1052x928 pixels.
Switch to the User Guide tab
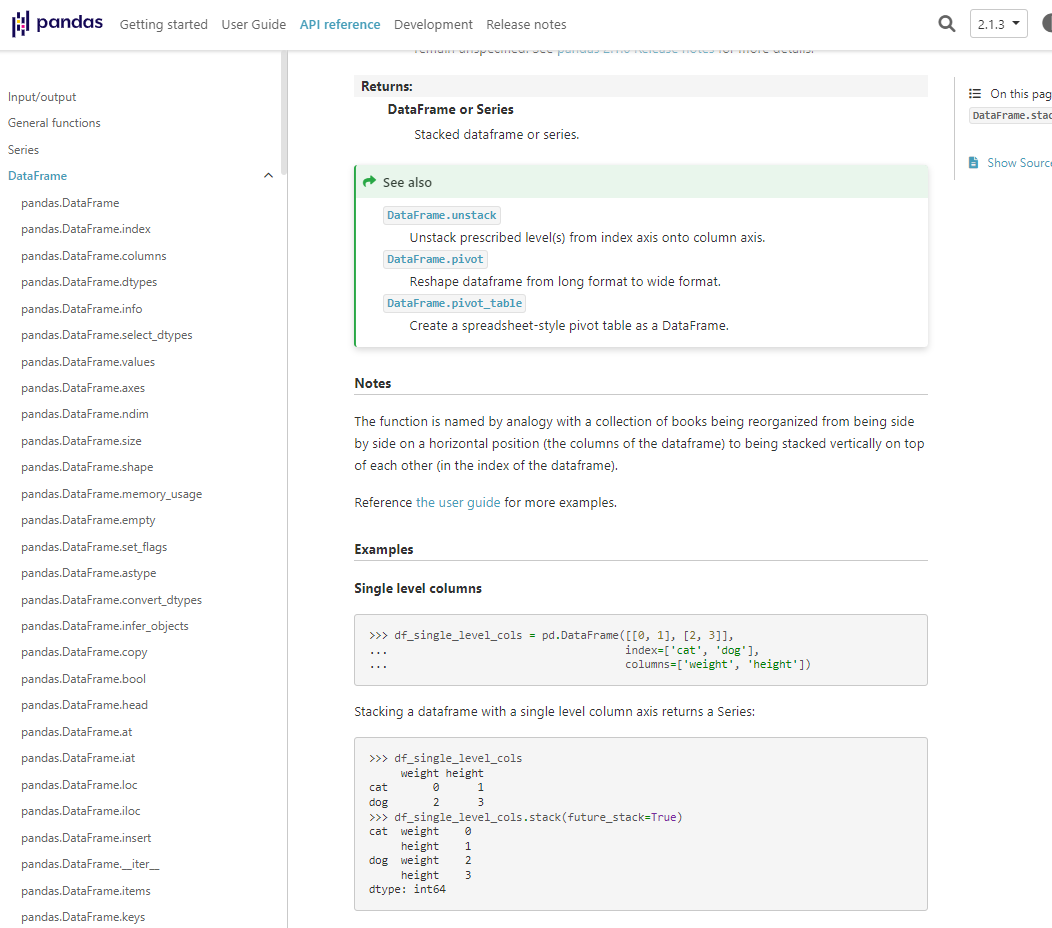[253, 24]
